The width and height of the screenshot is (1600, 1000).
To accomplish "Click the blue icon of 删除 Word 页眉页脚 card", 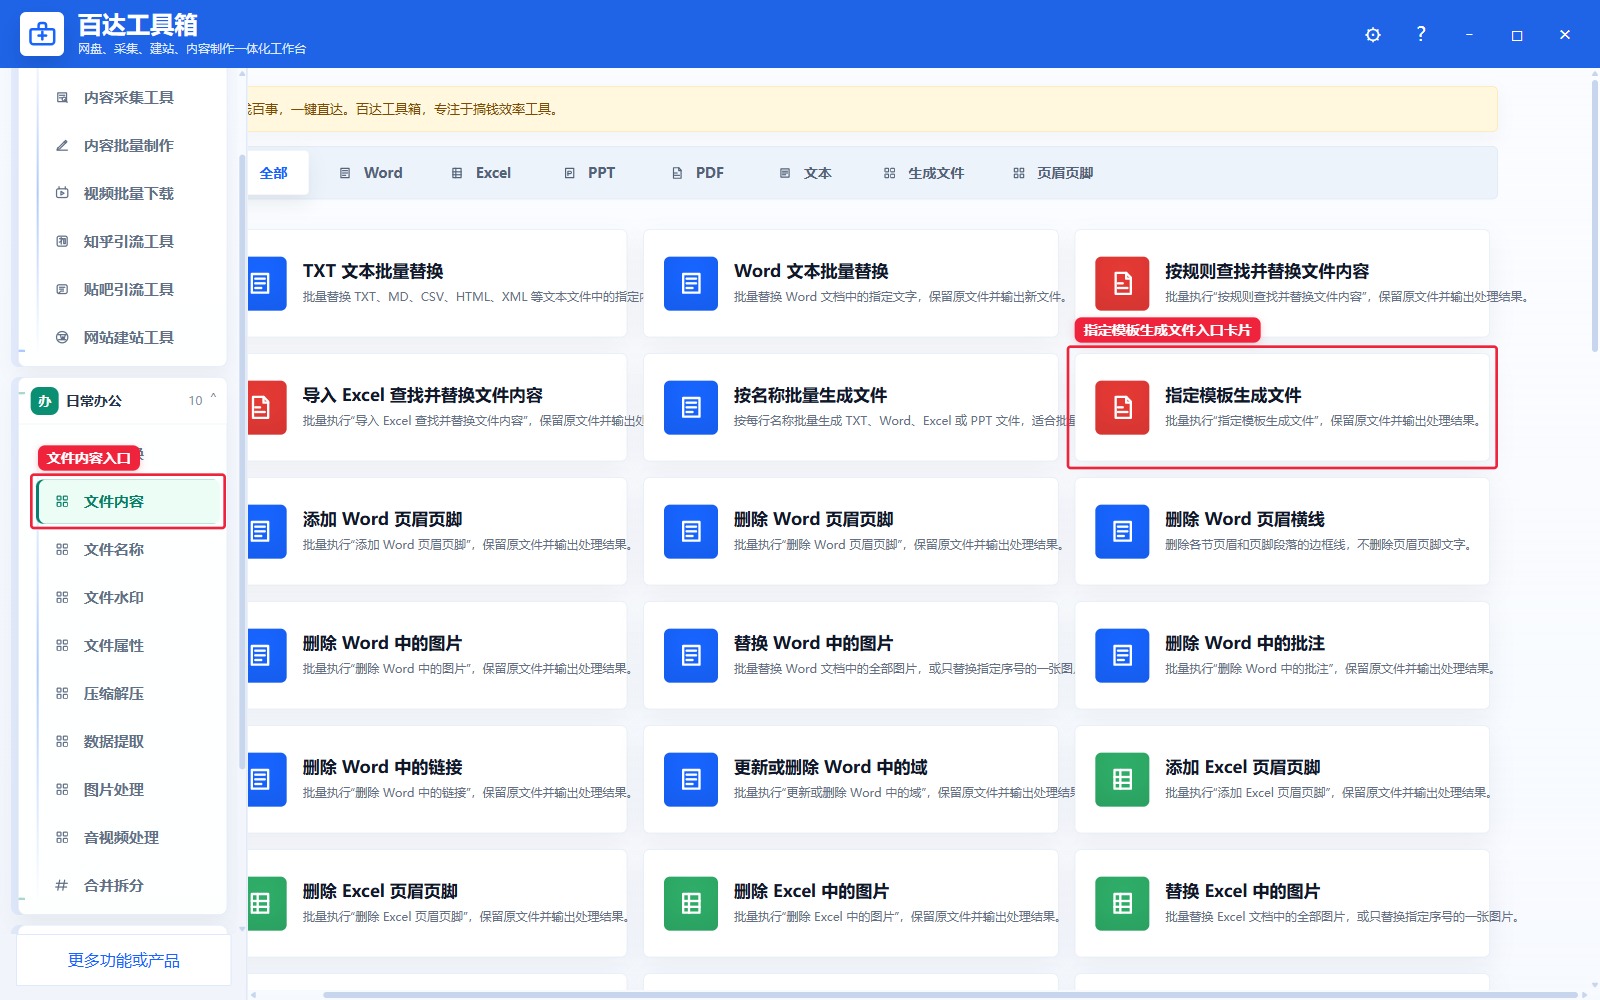I will point(691,532).
